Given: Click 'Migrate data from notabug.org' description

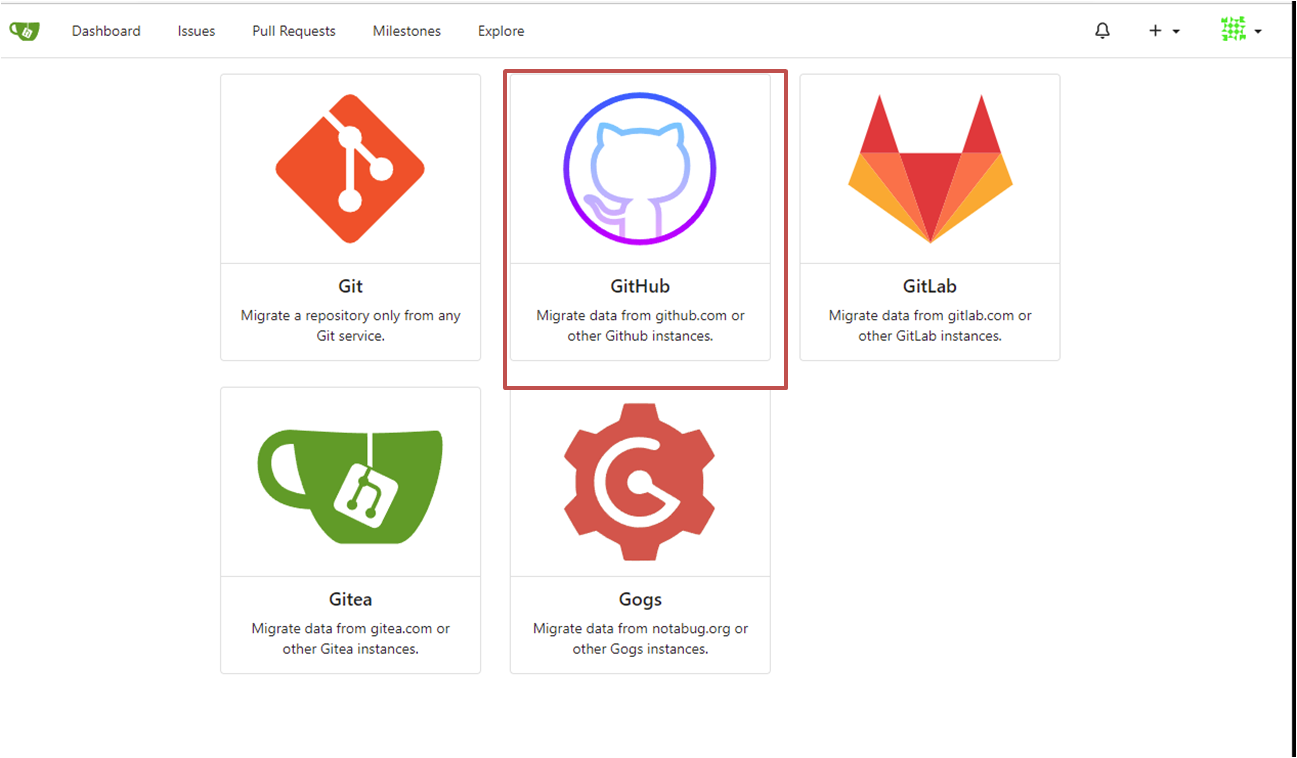Looking at the screenshot, I should 640,639.
